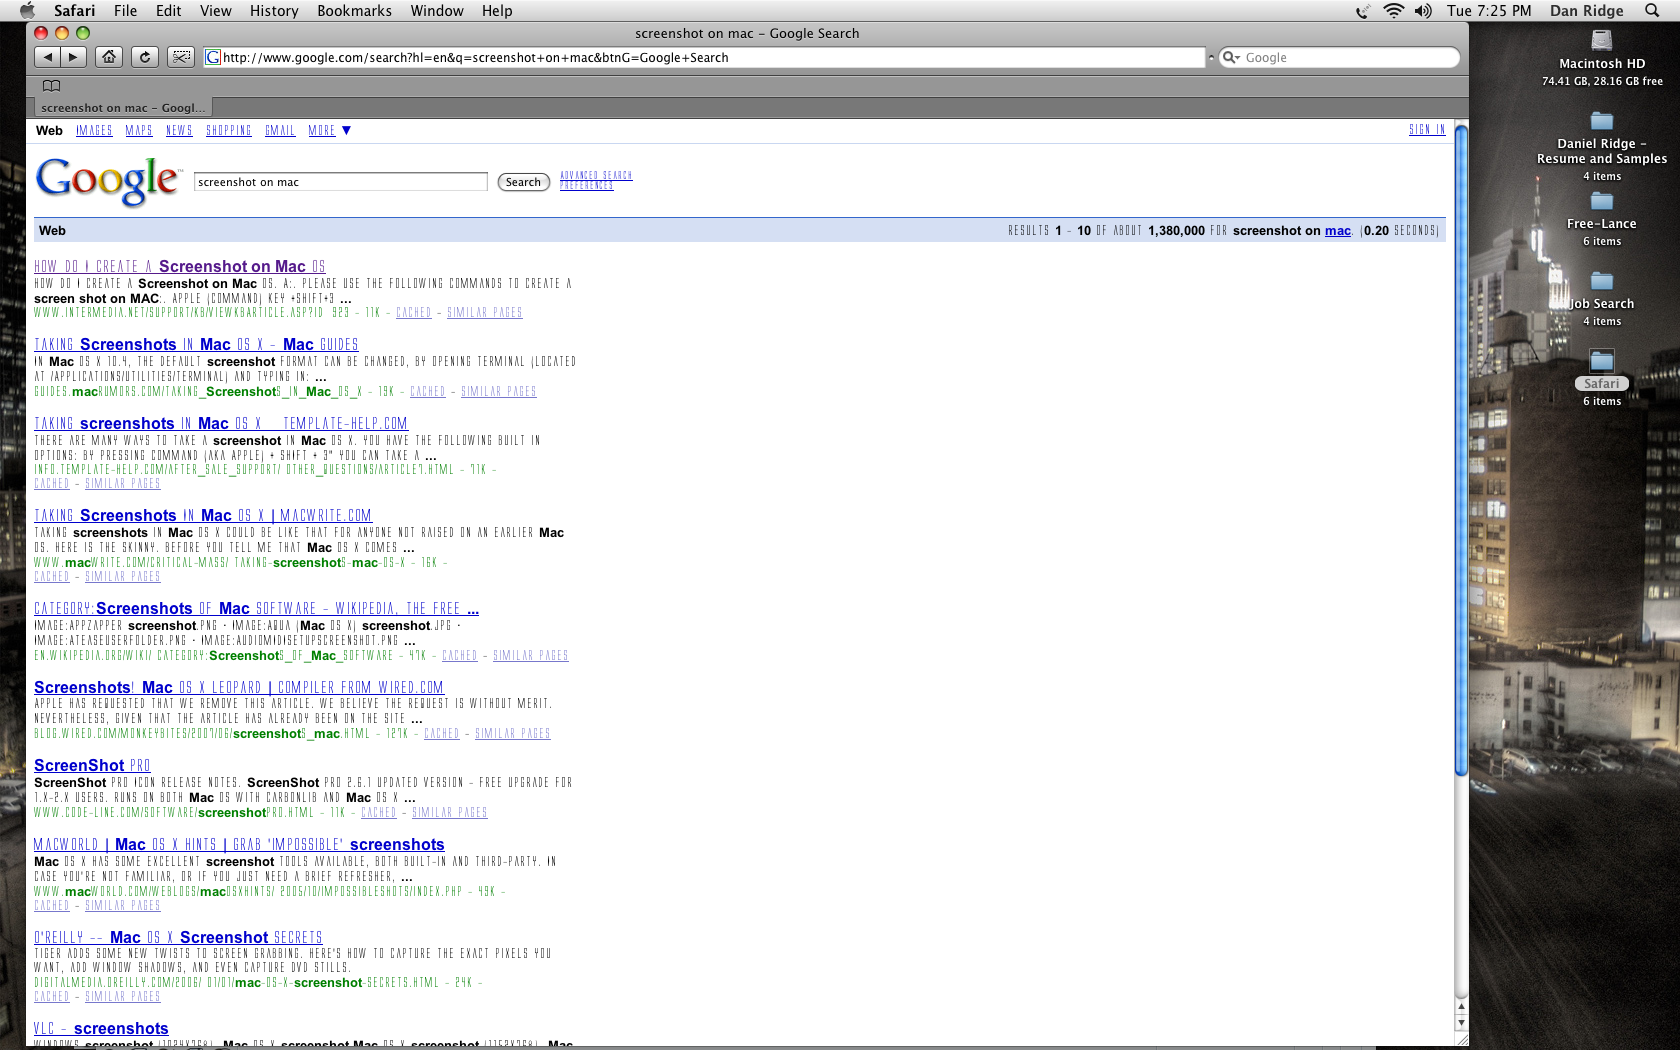Screen dimensions: 1680x1050
Task: Open the home page using the house icon
Action: (109, 57)
